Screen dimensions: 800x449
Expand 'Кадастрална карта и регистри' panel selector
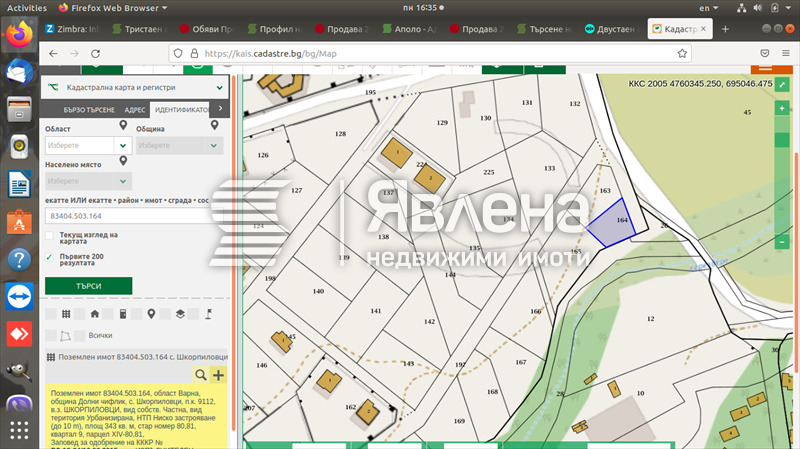(x=220, y=88)
